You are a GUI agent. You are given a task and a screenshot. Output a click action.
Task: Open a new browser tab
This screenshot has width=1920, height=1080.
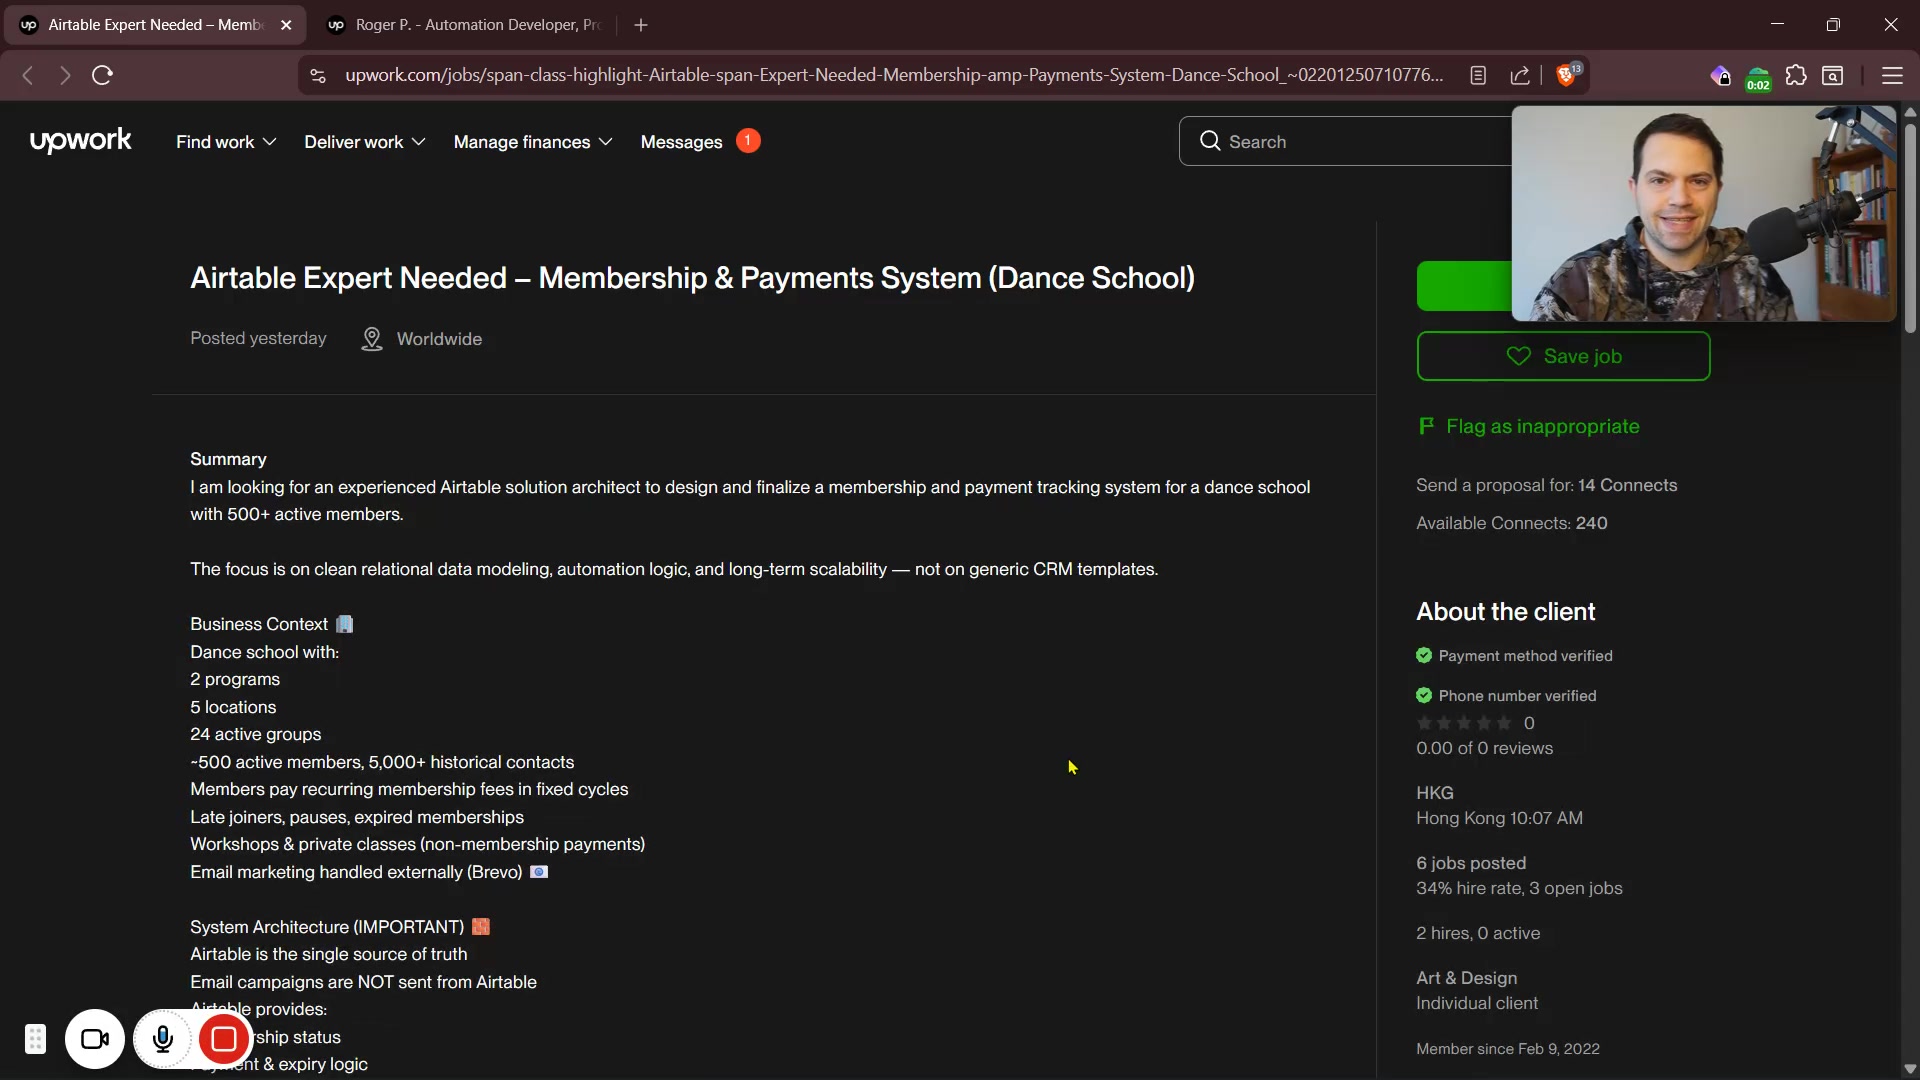tap(641, 25)
